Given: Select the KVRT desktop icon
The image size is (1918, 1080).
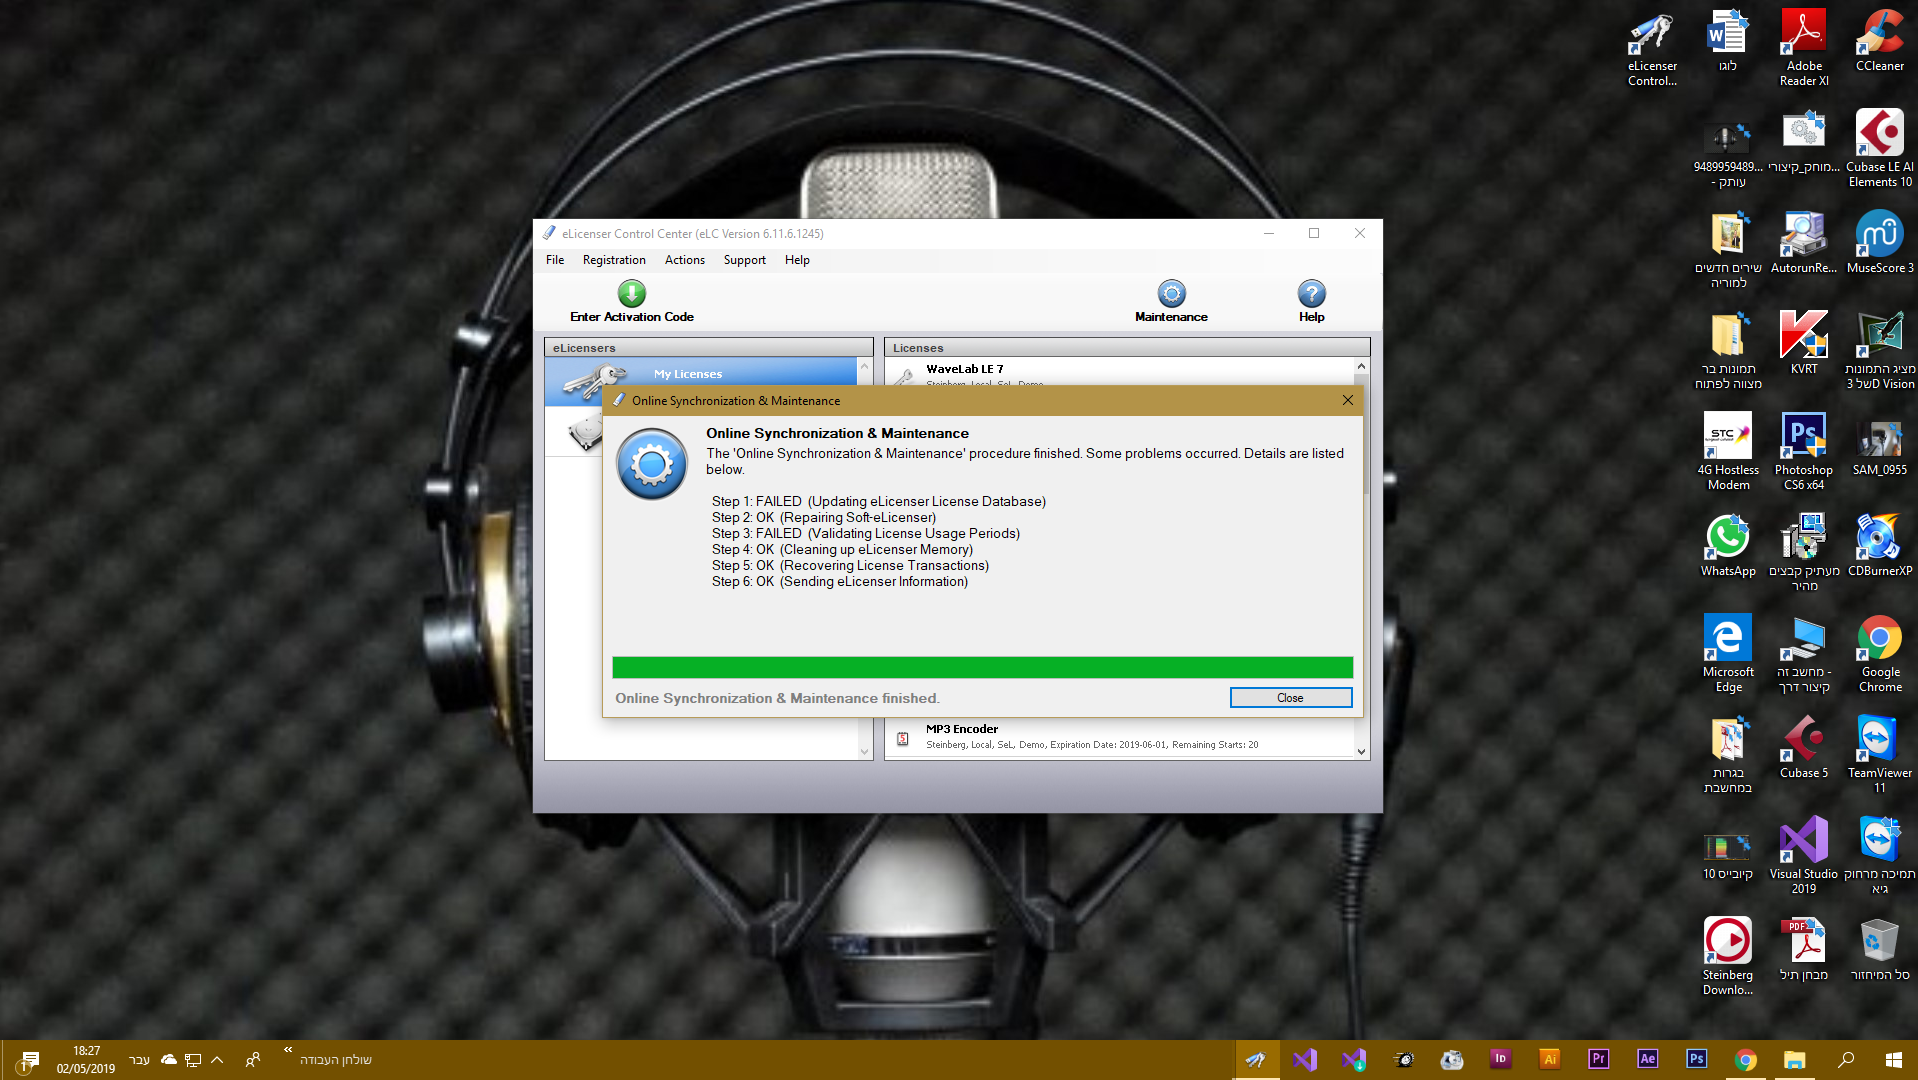Looking at the screenshot, I should pos(1804,344).
